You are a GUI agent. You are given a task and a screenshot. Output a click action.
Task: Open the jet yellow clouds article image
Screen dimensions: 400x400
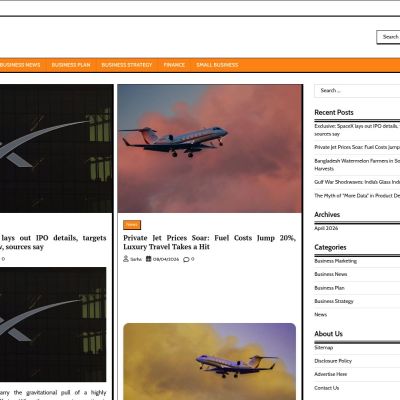(210, 361)
